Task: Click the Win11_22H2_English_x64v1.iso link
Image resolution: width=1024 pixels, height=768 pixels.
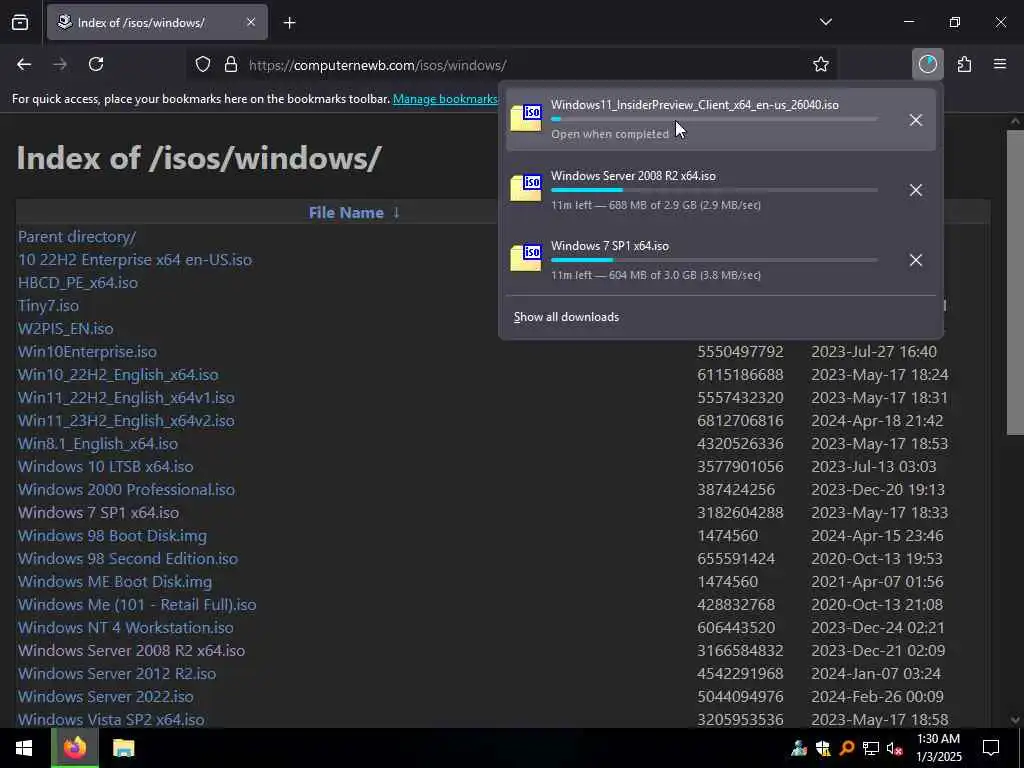Action: pos(126,397)
